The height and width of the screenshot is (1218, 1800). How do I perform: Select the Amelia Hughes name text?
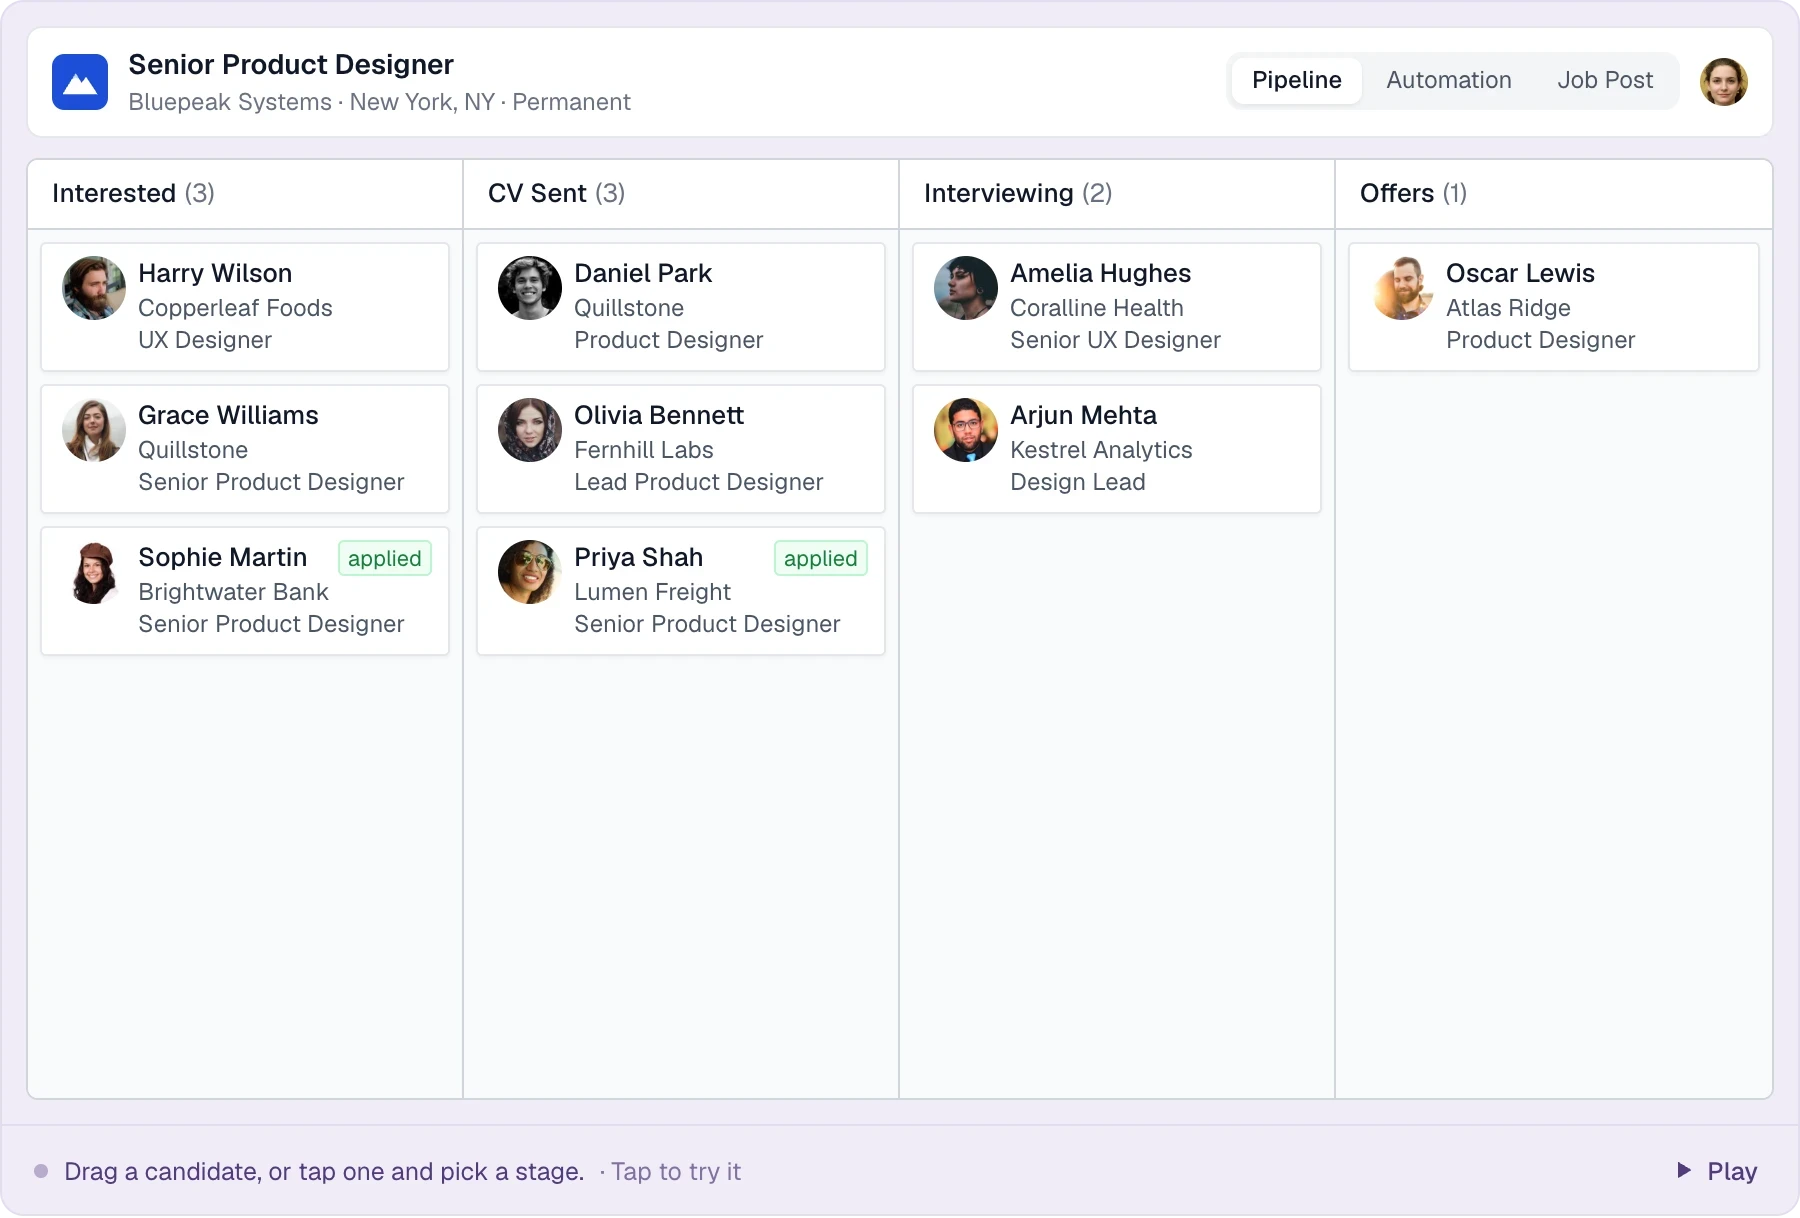[1100, 273]
